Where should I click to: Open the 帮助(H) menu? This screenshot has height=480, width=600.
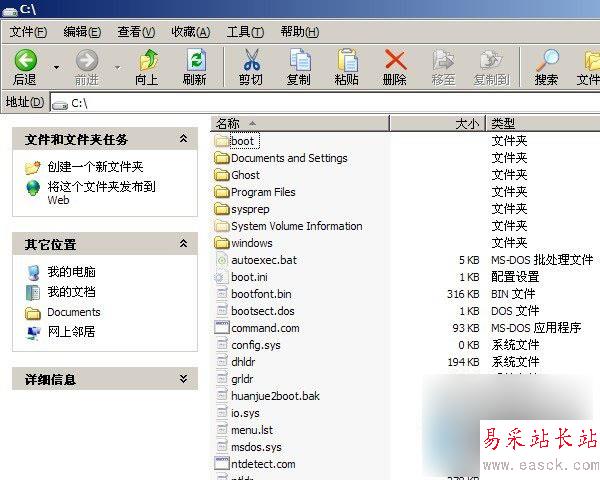point(300,32)
